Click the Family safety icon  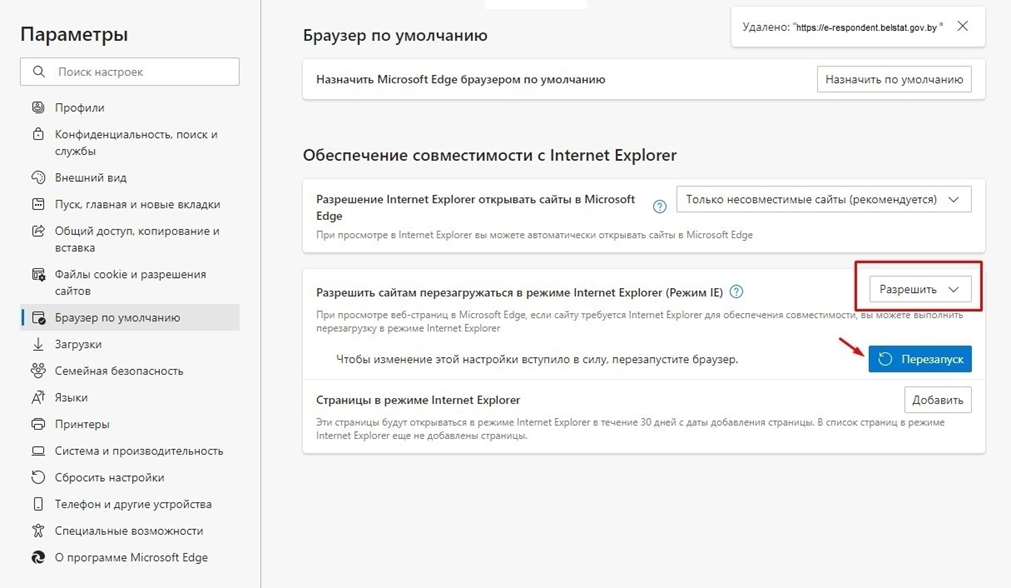click(x=38, y=371)
